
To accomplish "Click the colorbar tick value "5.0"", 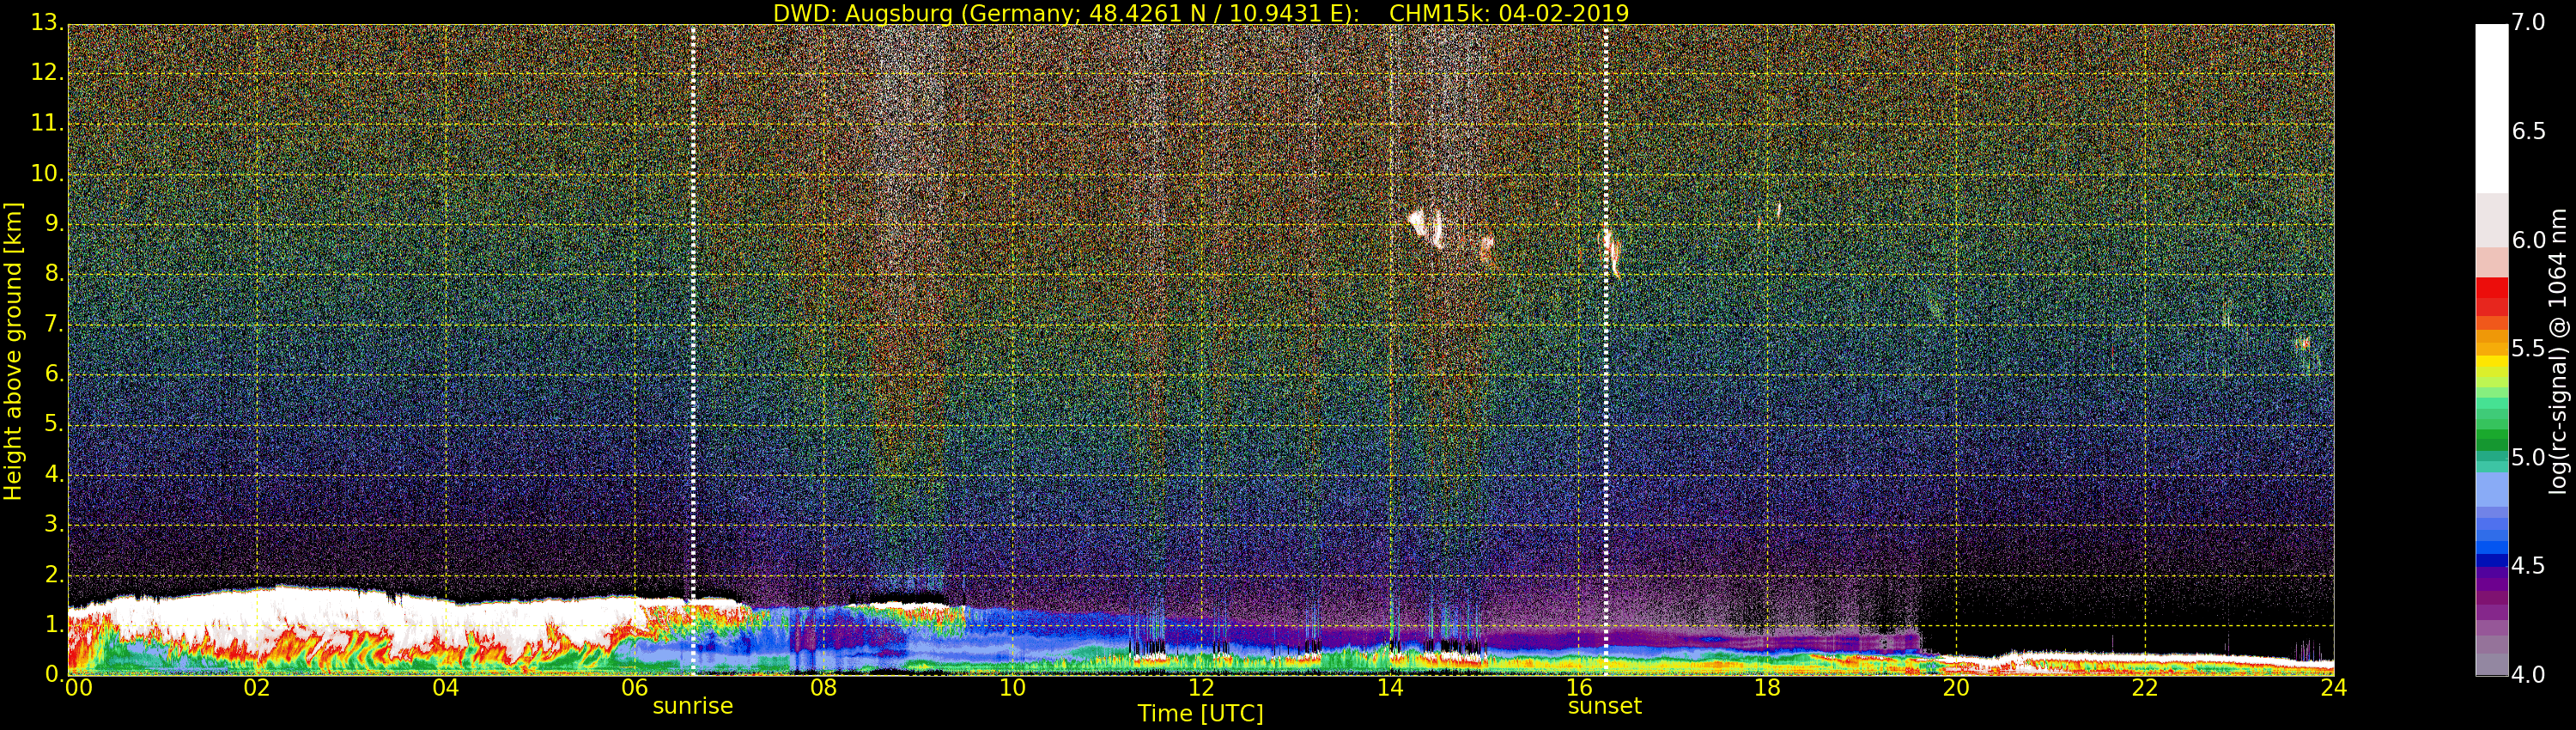I will point(2529,457).
